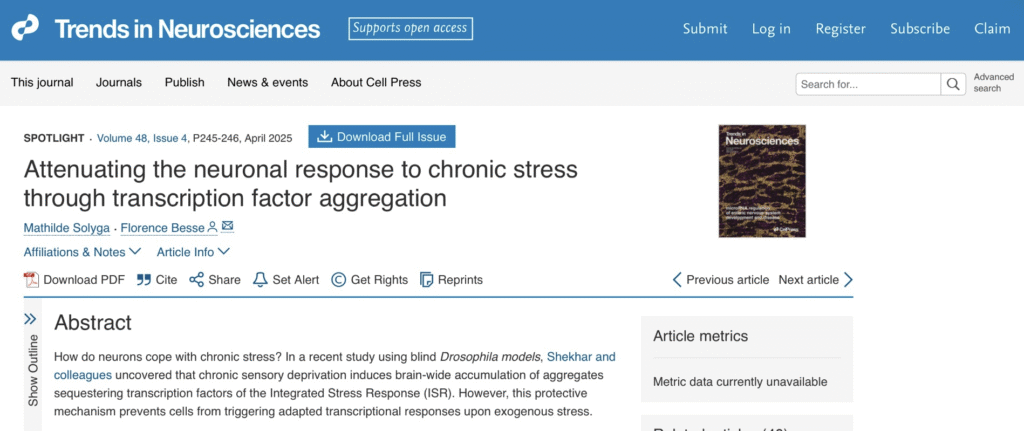Click the person icon beside Florence Besse
This screenshot has height=431, width=1024.
pyautogui.click(x=212, y=227)
